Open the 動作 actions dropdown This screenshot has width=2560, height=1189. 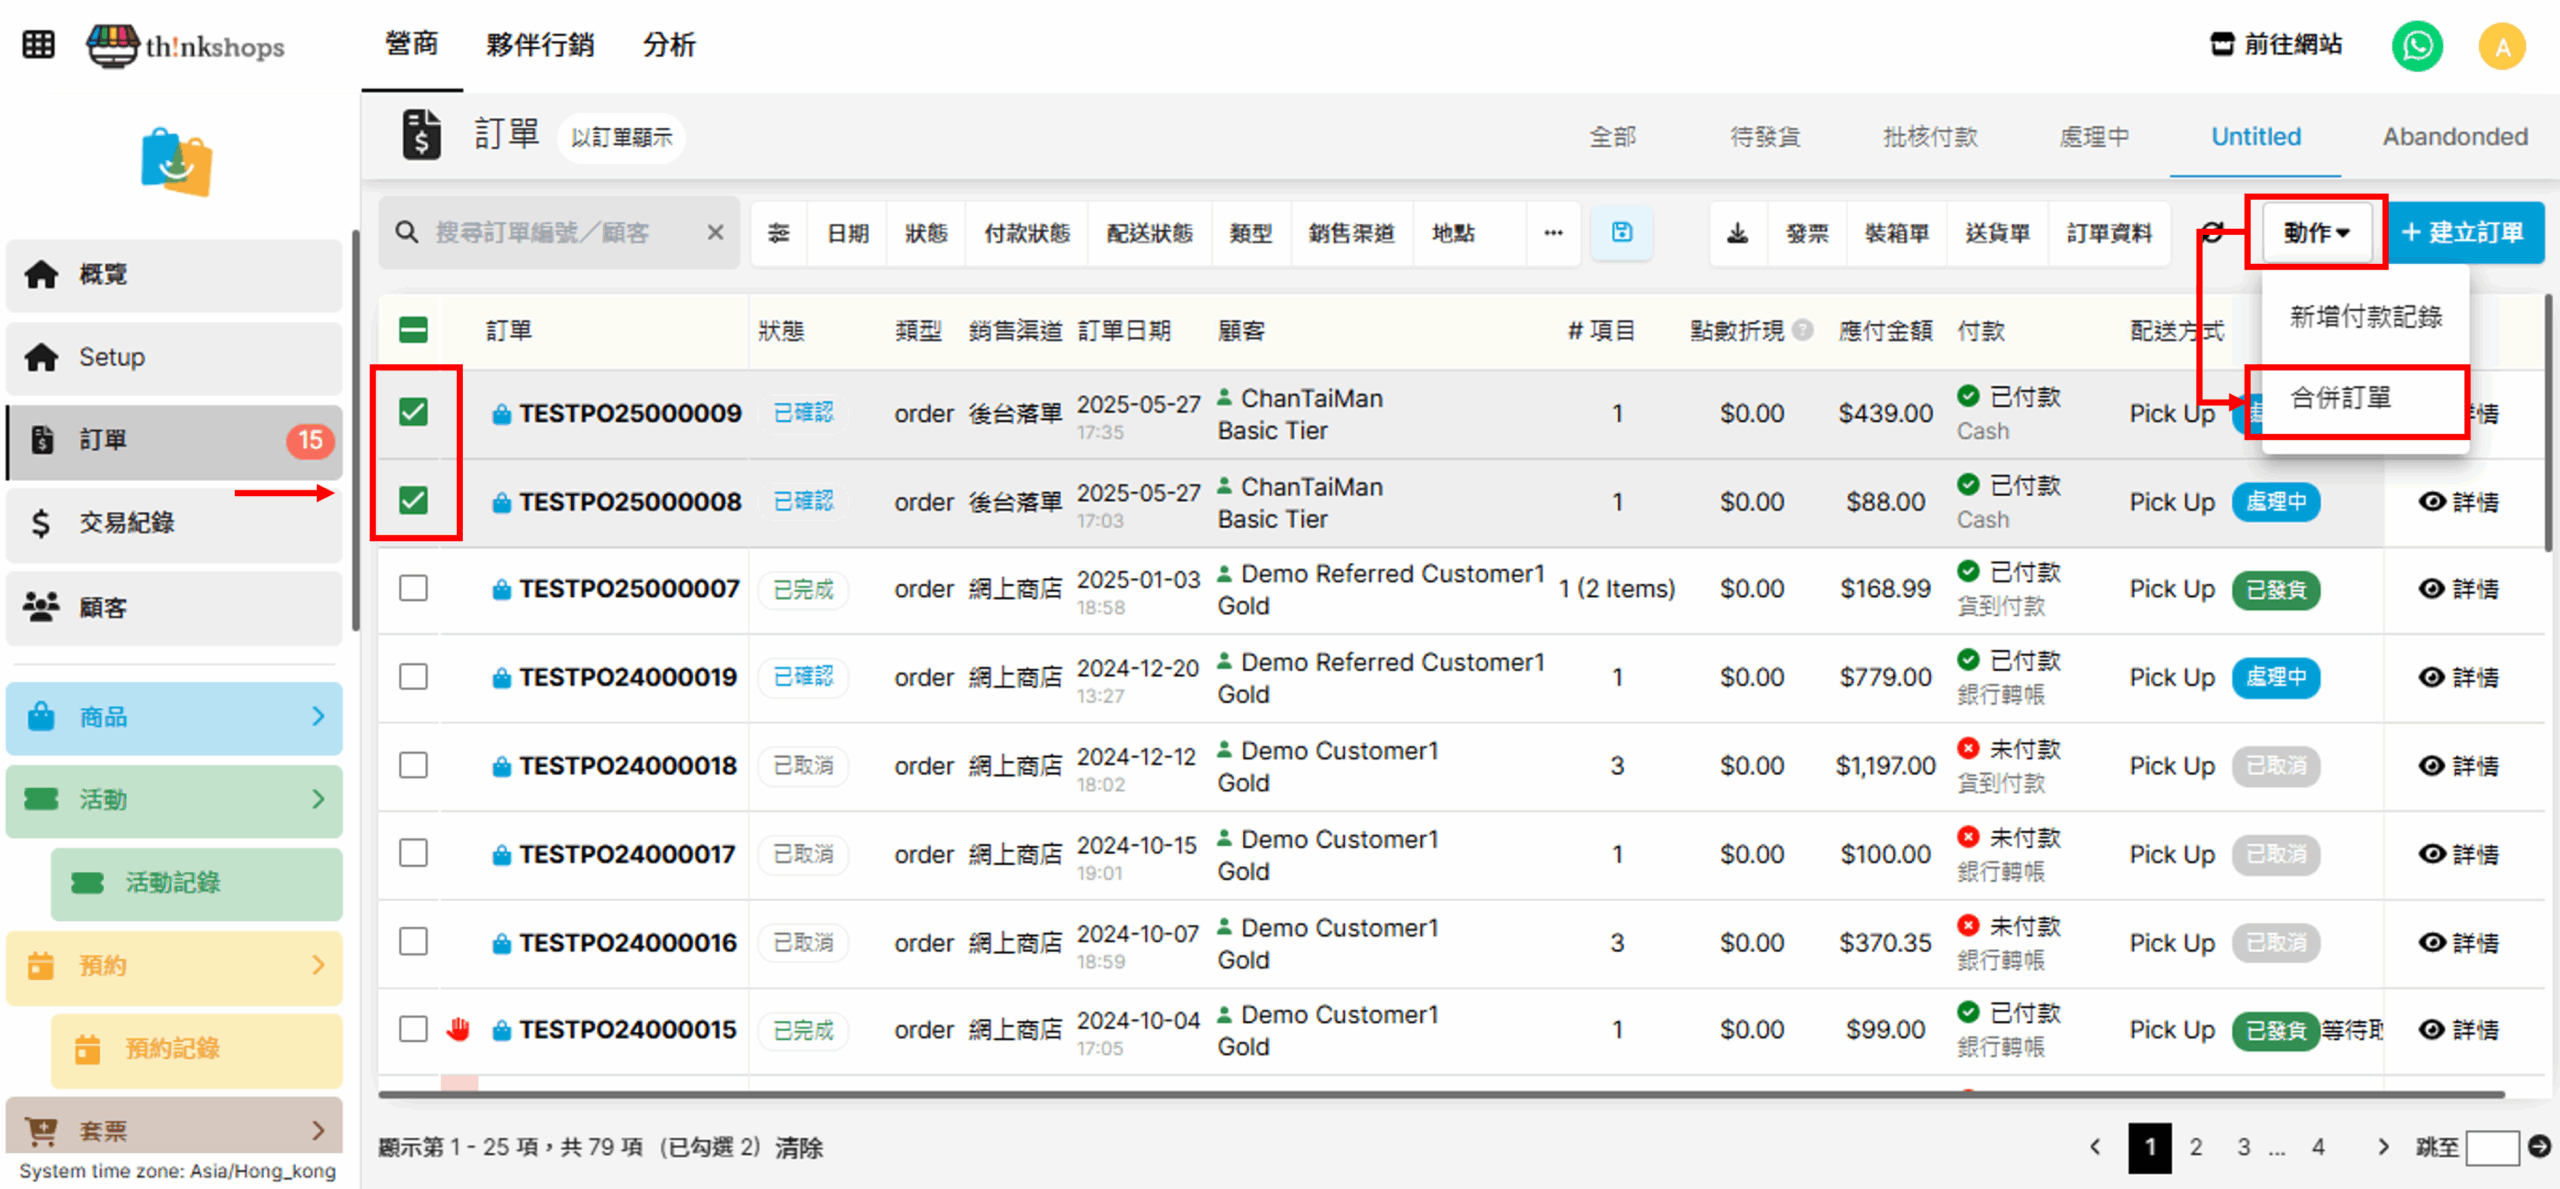tap(2315, 233)
